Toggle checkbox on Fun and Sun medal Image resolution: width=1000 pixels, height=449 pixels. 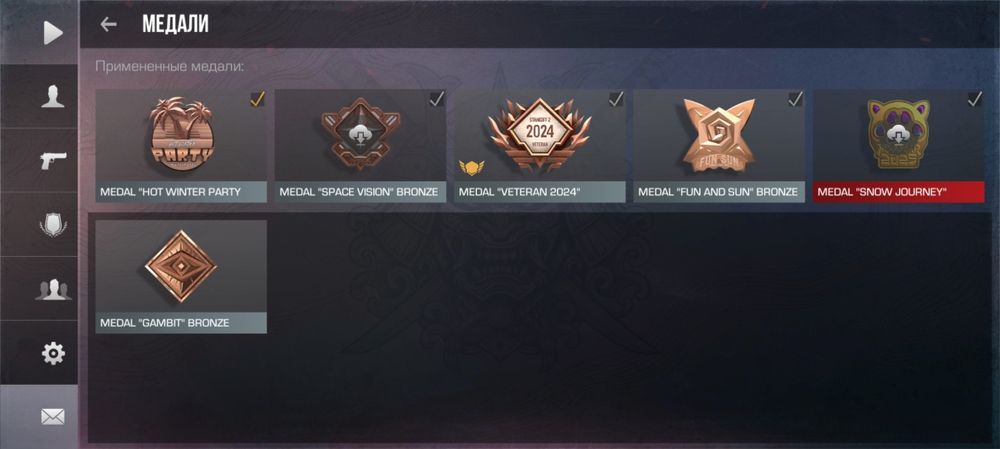pyautogui.click(x=795, y=99)
